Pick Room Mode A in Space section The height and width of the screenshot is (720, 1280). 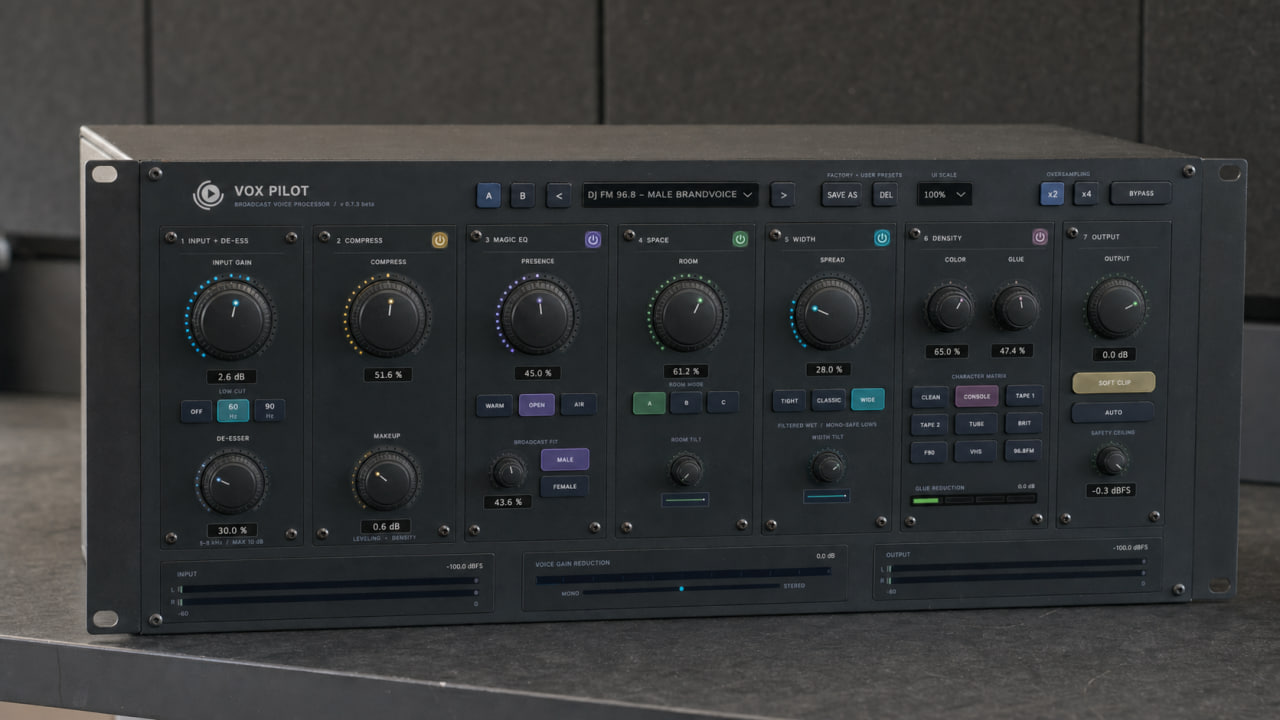click(649, 403)
